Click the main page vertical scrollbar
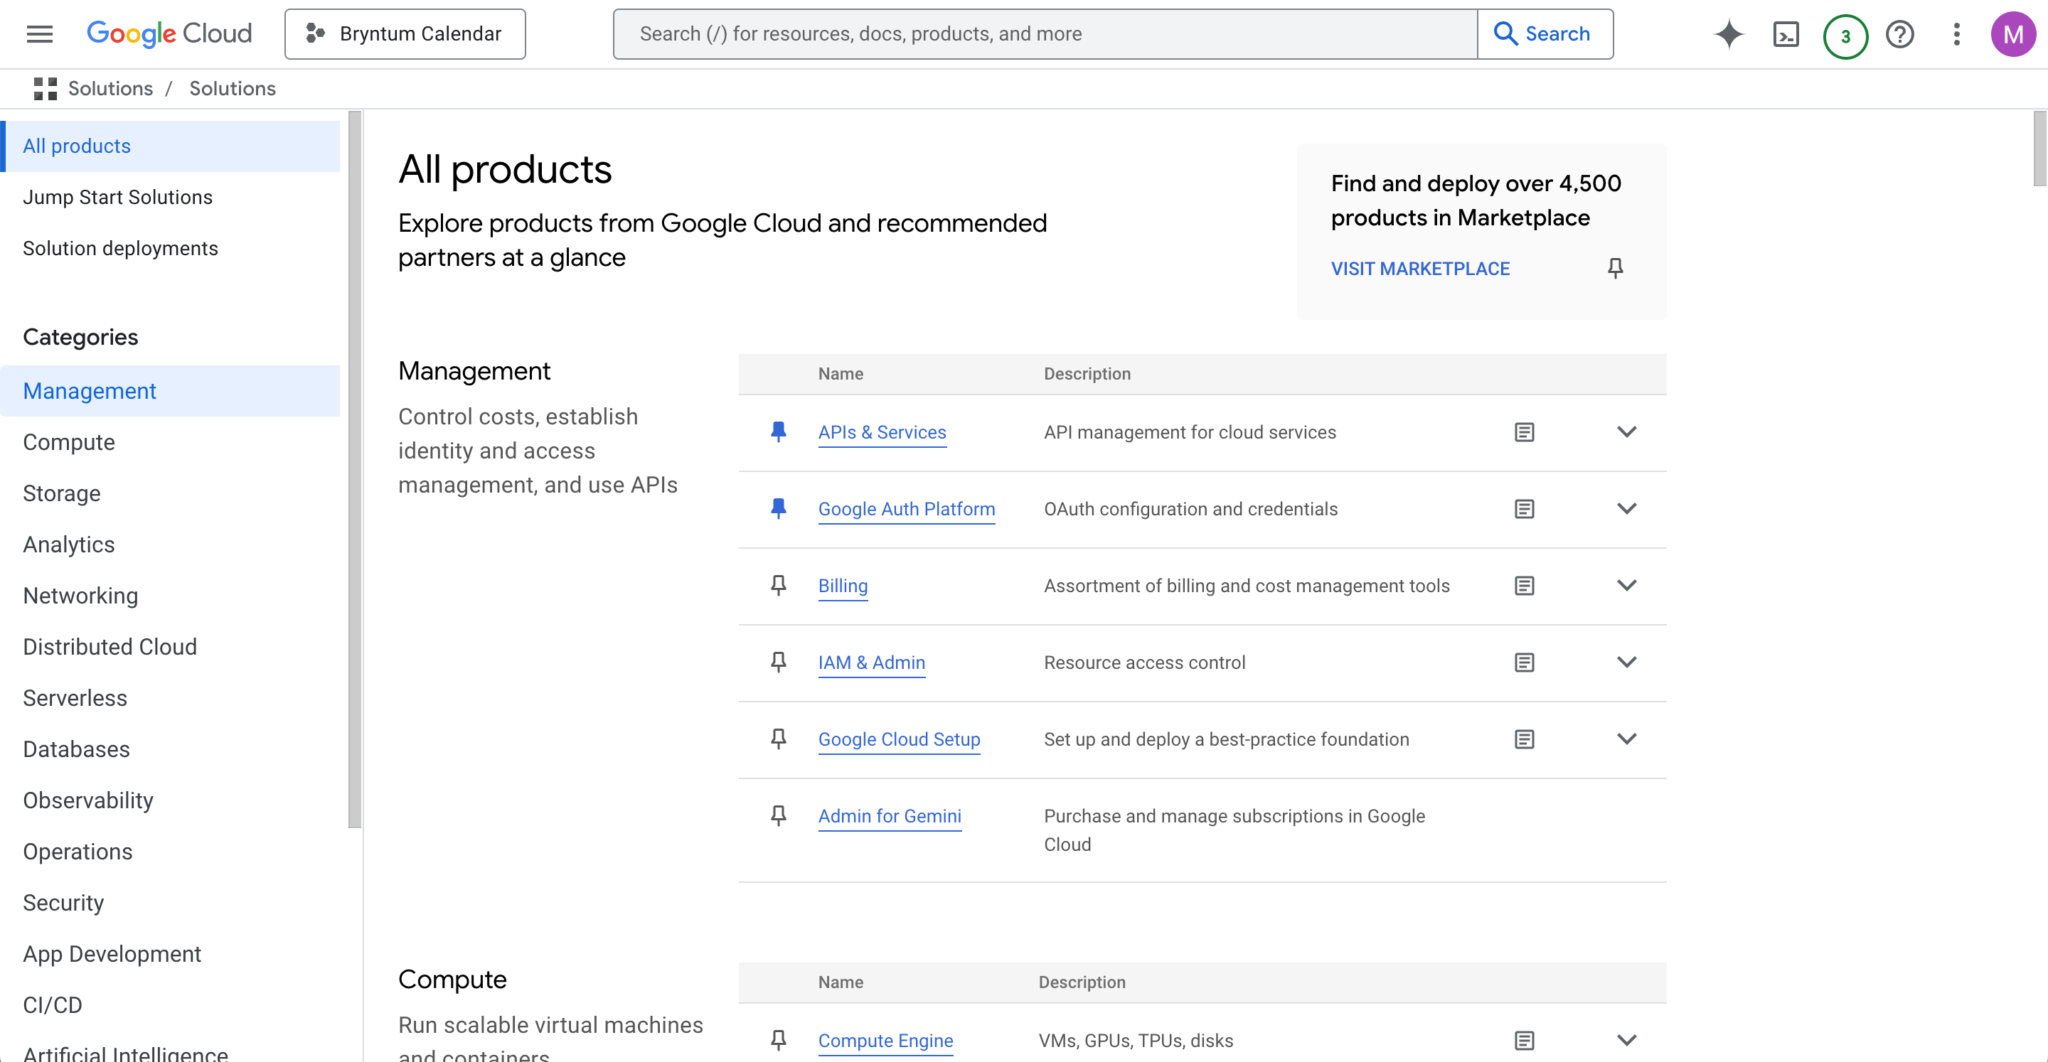The image size is (2048, 1062). [2040, 149]
